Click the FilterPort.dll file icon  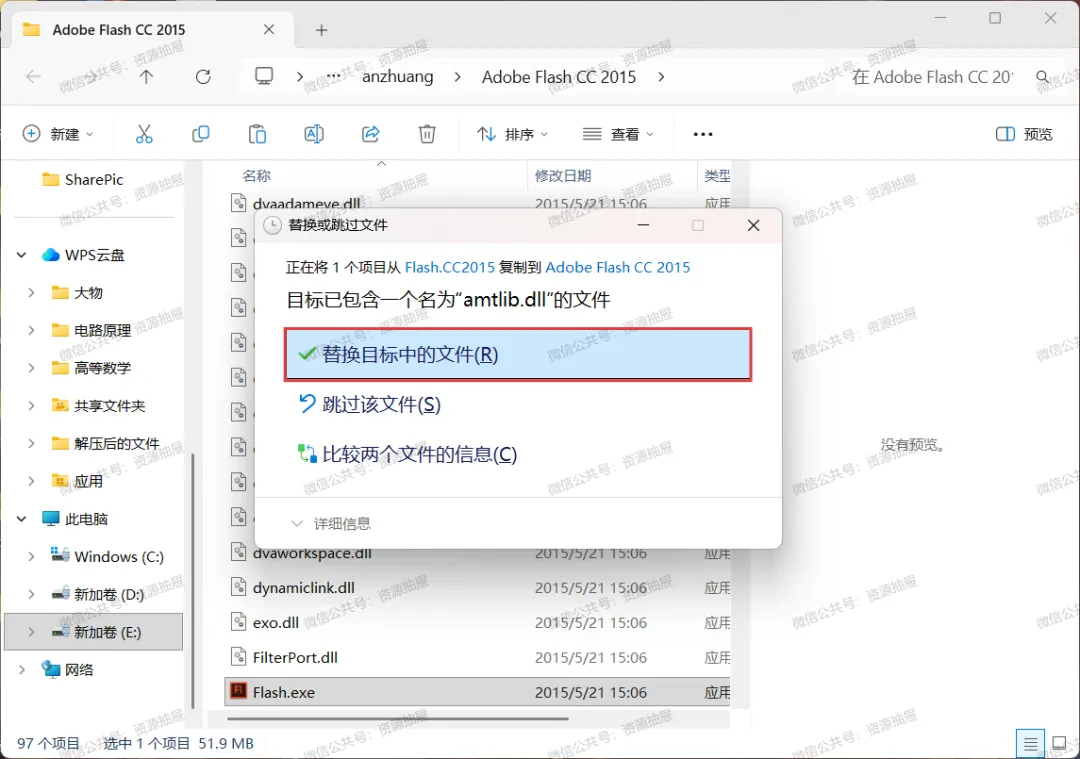(238, 656)
